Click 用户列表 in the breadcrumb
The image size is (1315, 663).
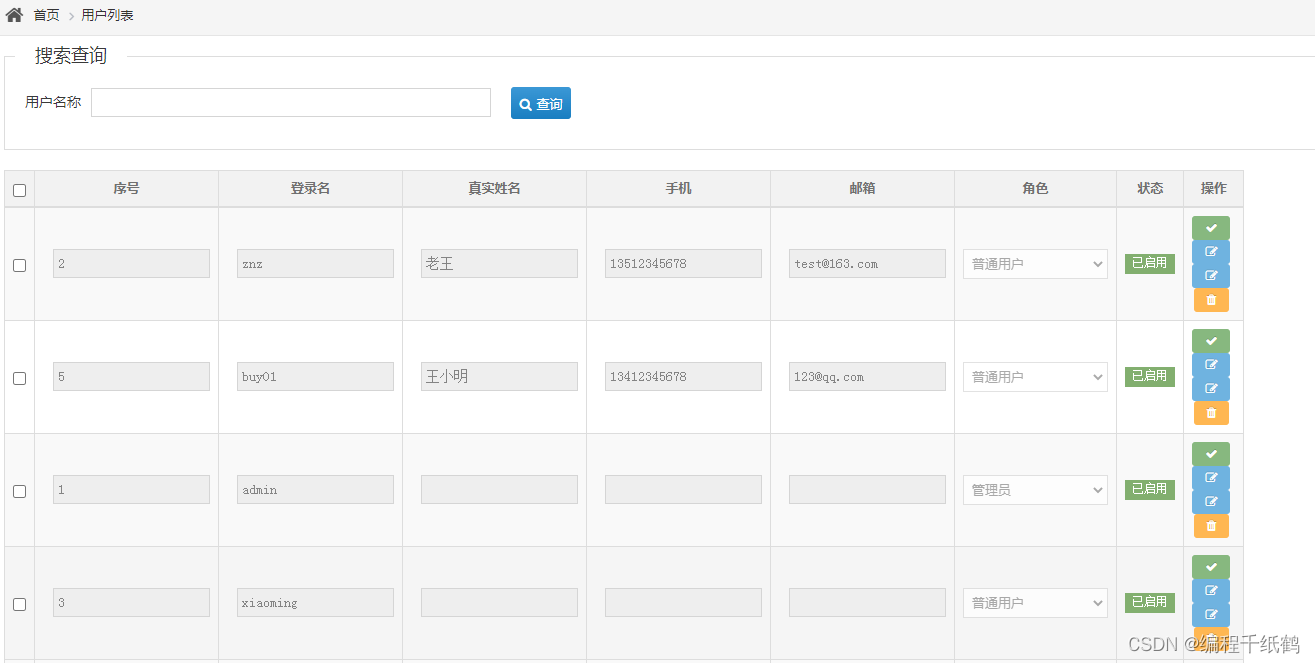coord(107,15)
